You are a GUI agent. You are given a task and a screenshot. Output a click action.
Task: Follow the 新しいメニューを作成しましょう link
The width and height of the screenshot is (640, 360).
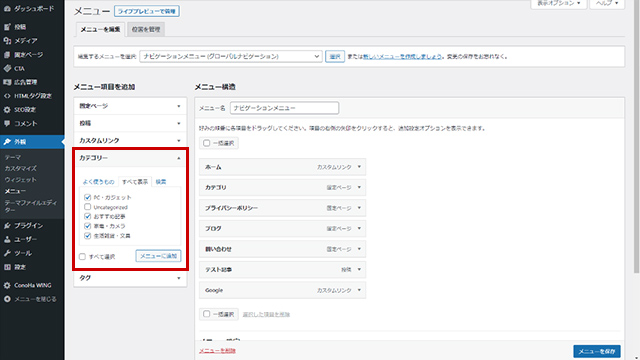pyautogui.click(x=402, y=56)
